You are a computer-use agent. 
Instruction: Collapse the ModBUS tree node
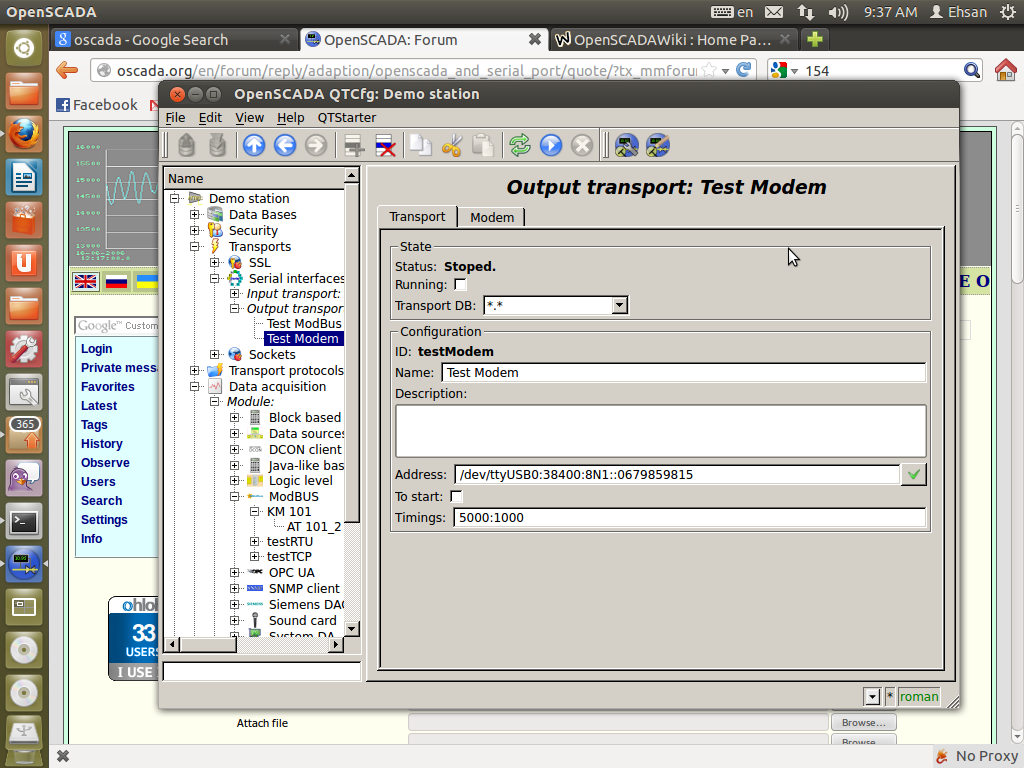pyautogui.click(x=235, y=497)
